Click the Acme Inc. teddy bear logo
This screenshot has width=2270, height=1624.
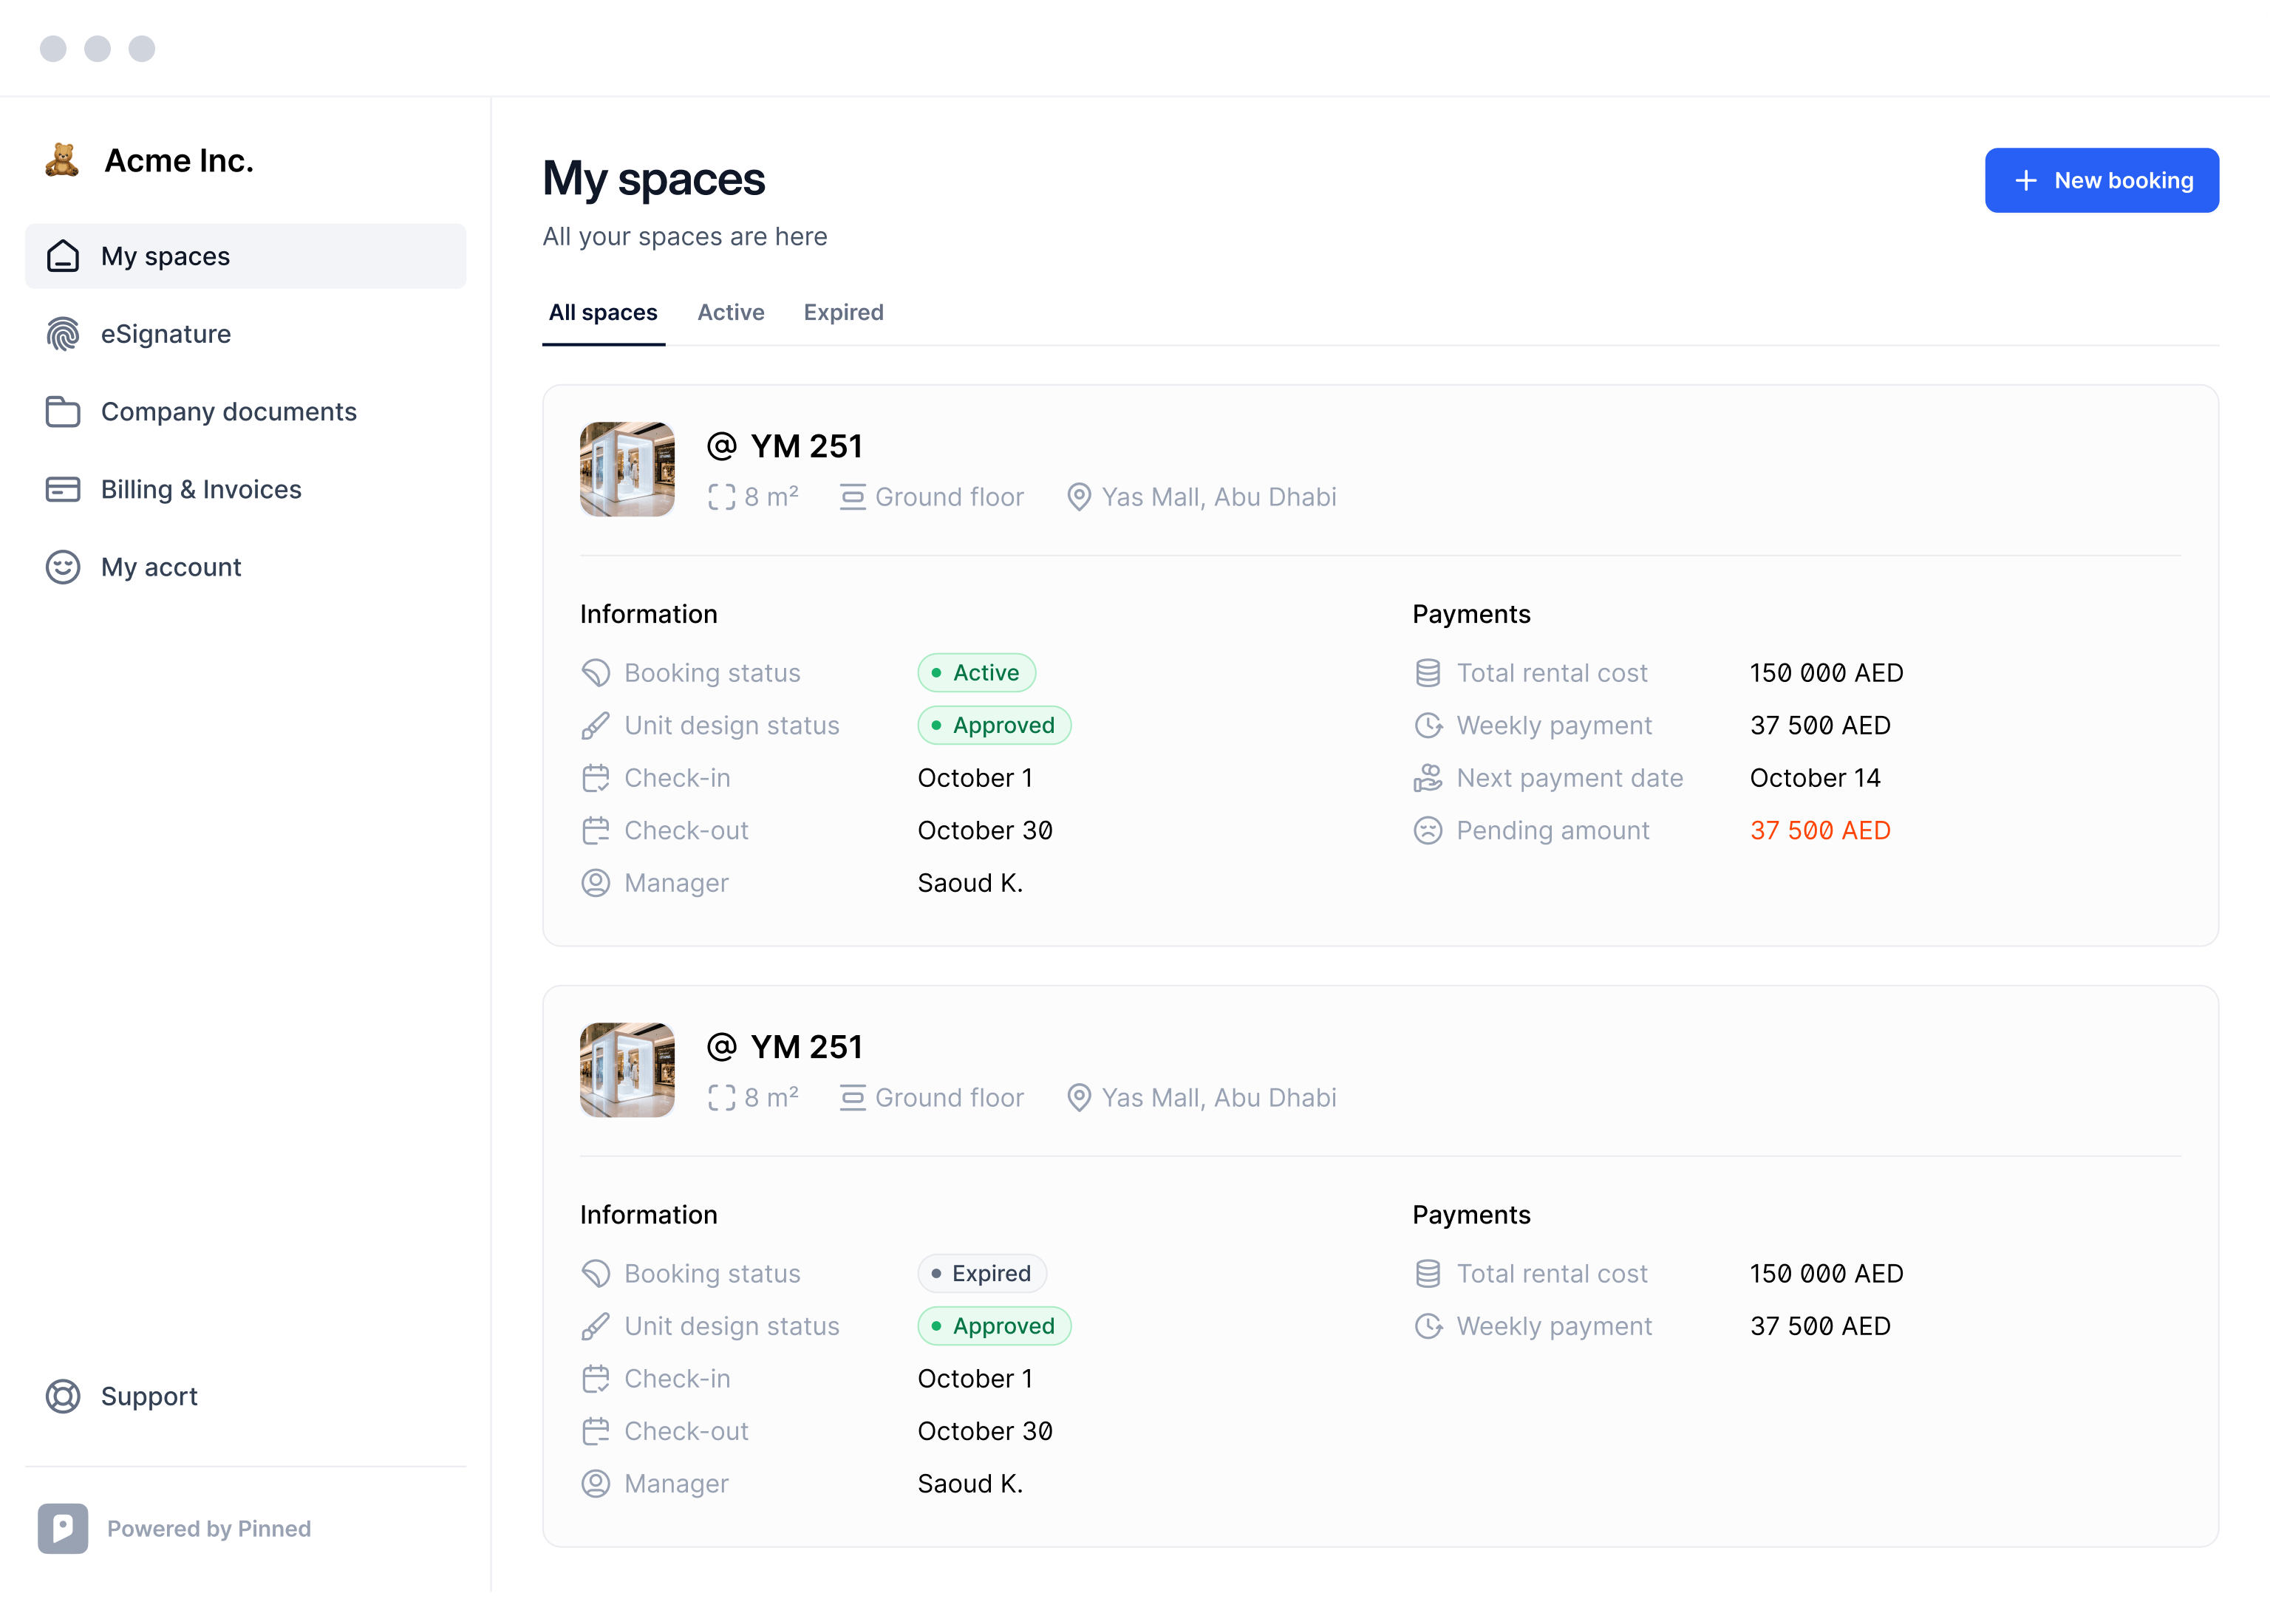62,160
